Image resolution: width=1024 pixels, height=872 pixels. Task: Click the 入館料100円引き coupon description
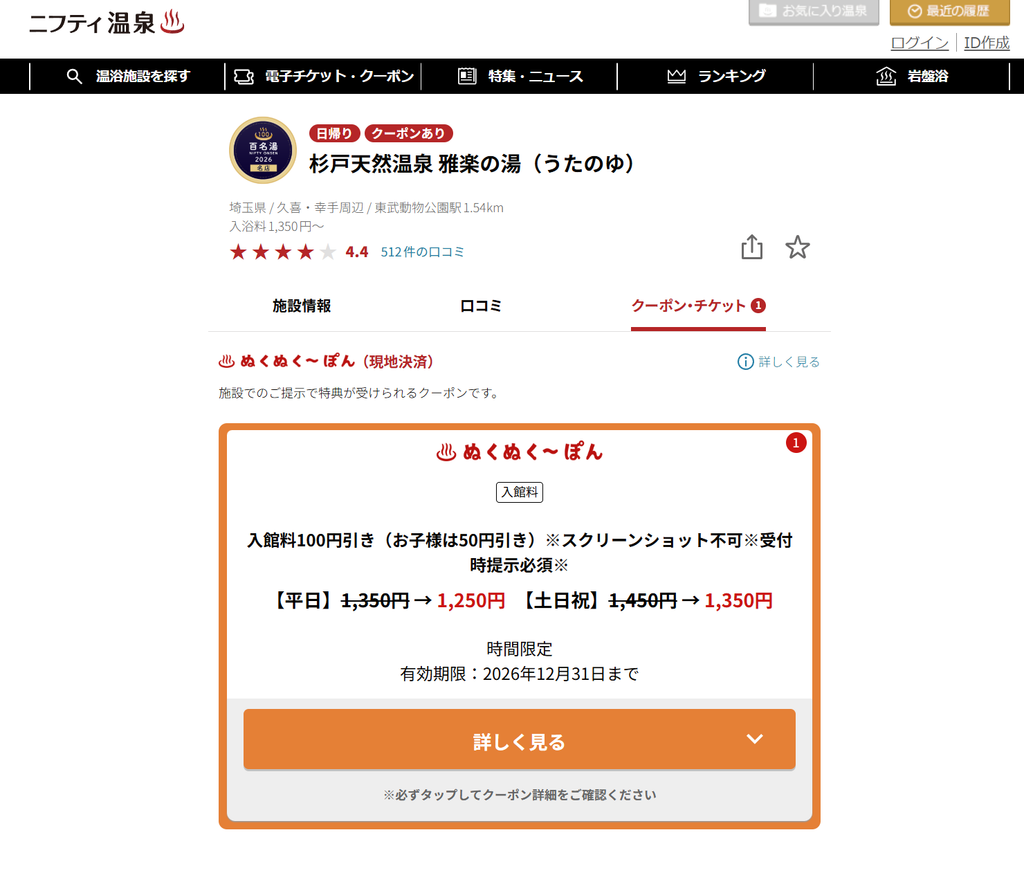pyautogui.click(x=520, y=553)
